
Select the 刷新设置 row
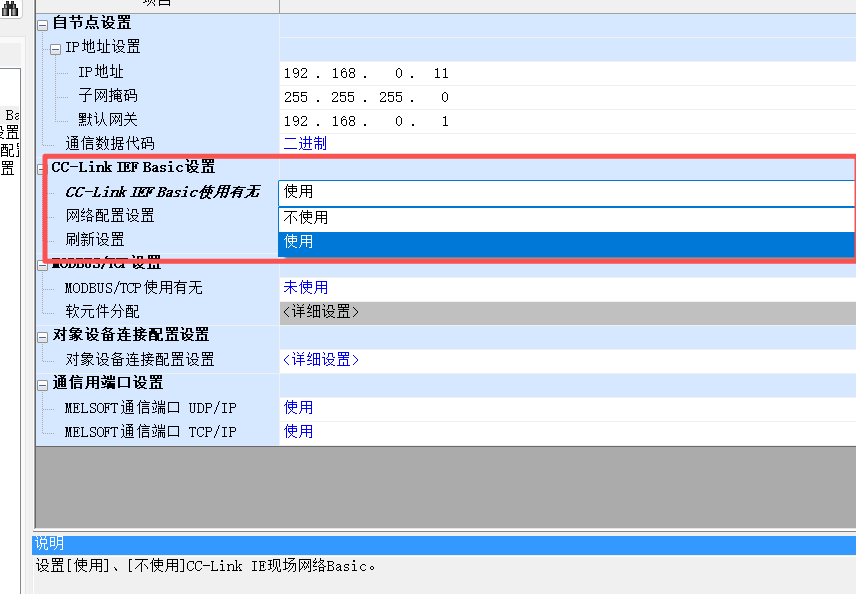click(95, 240)
